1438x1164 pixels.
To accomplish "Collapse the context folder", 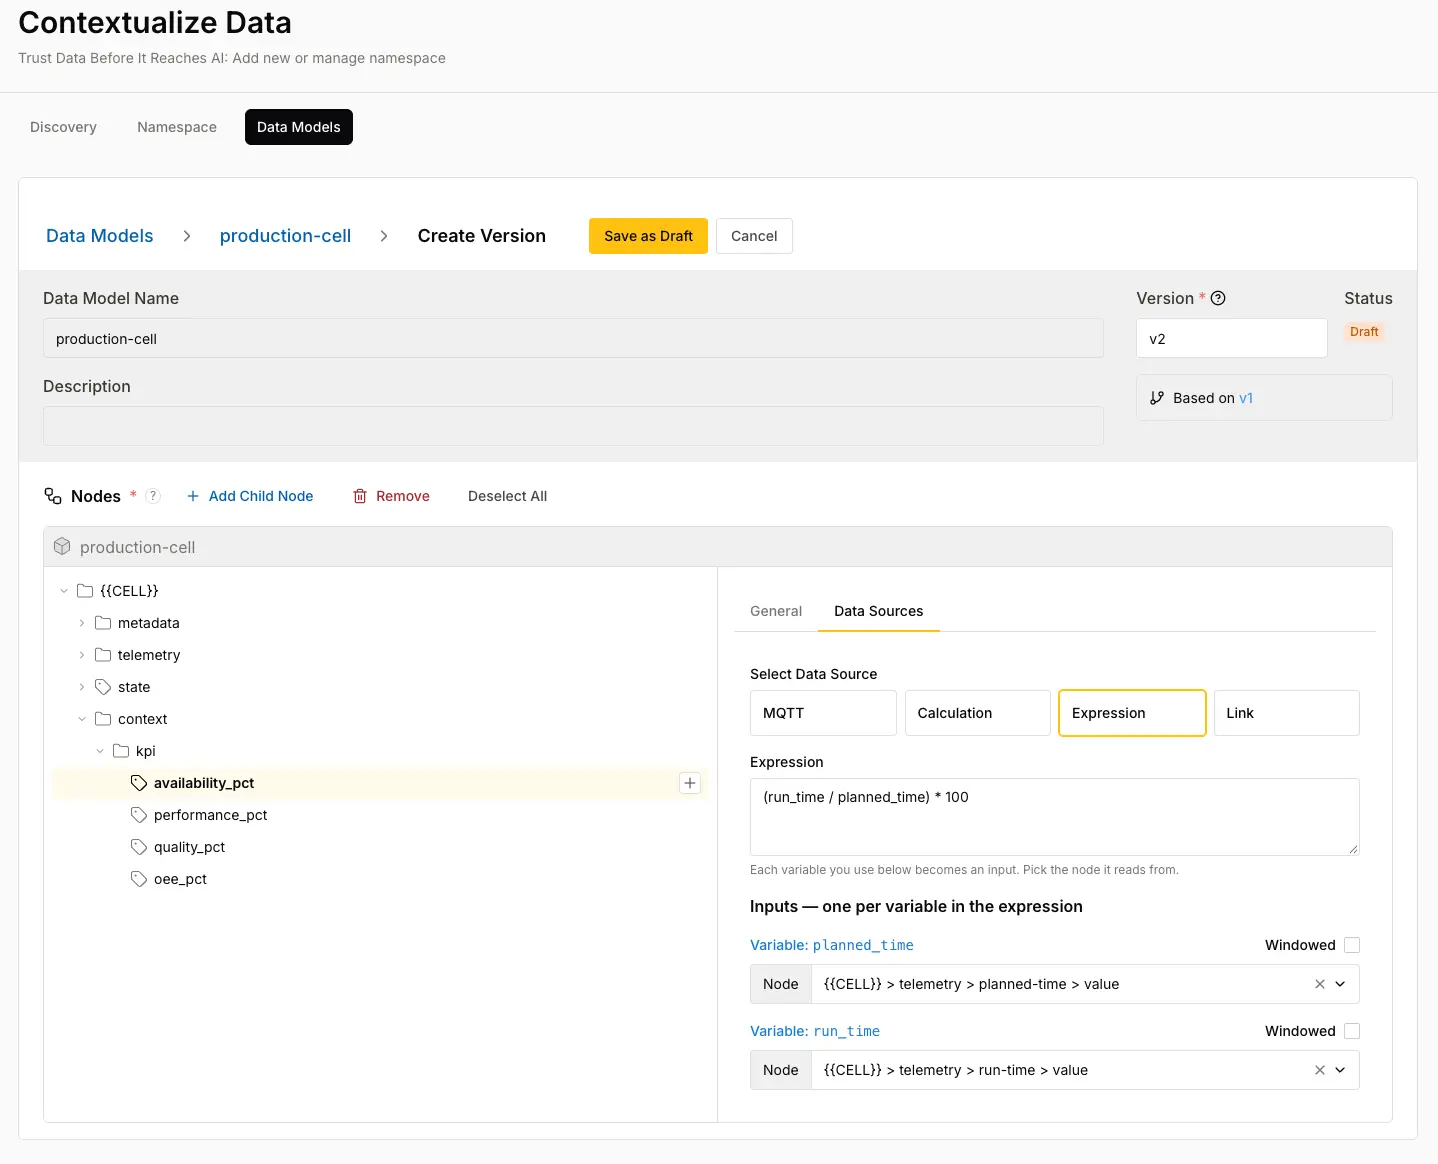I will [x=82, y=719].
